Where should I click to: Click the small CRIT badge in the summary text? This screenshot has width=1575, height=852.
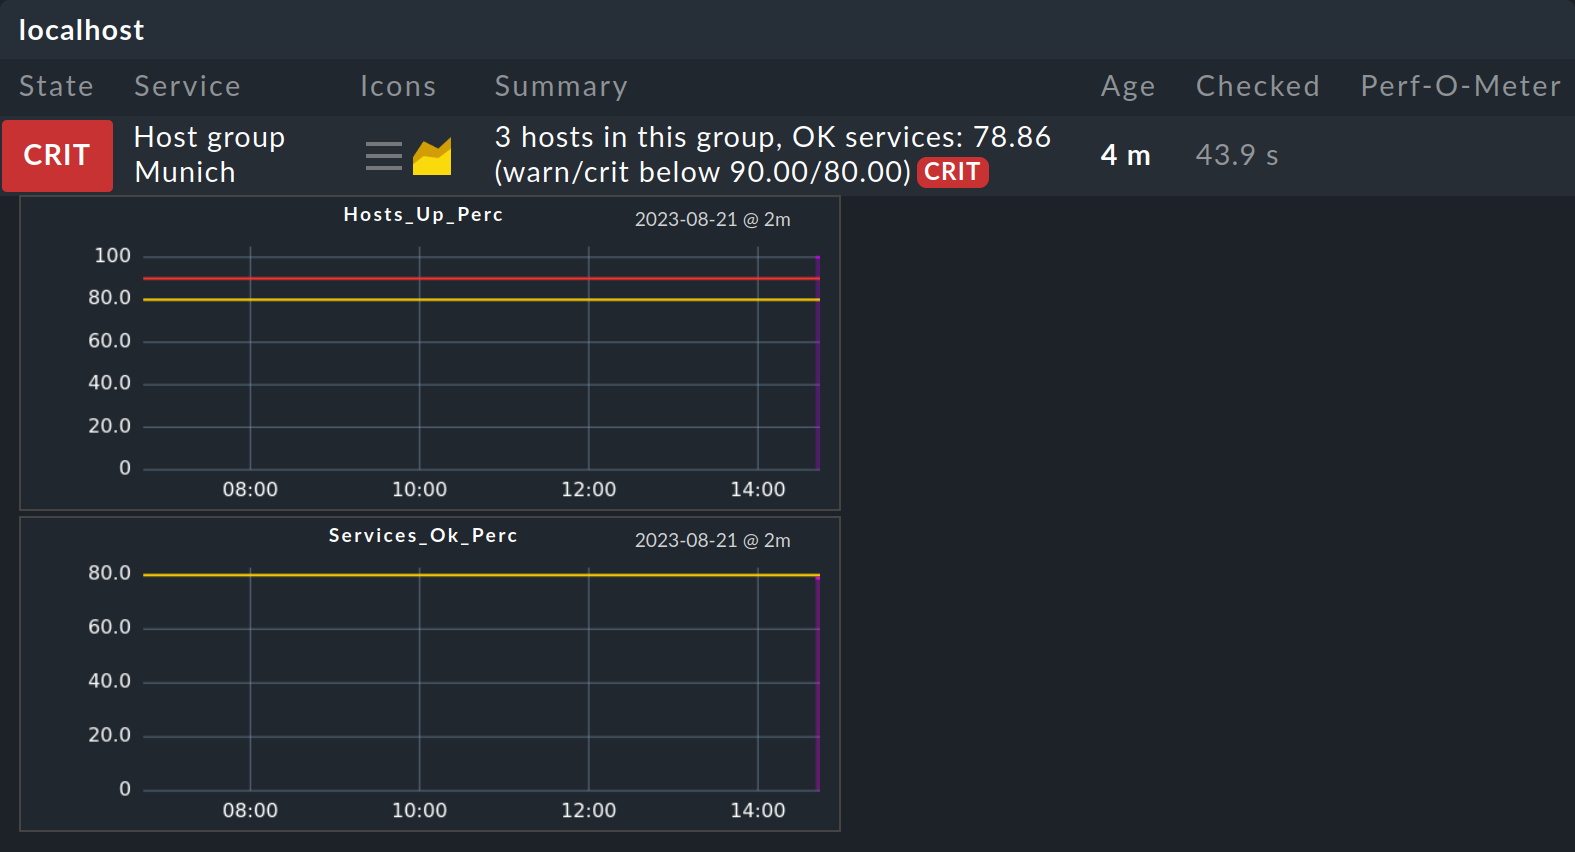tap(952, 172)
